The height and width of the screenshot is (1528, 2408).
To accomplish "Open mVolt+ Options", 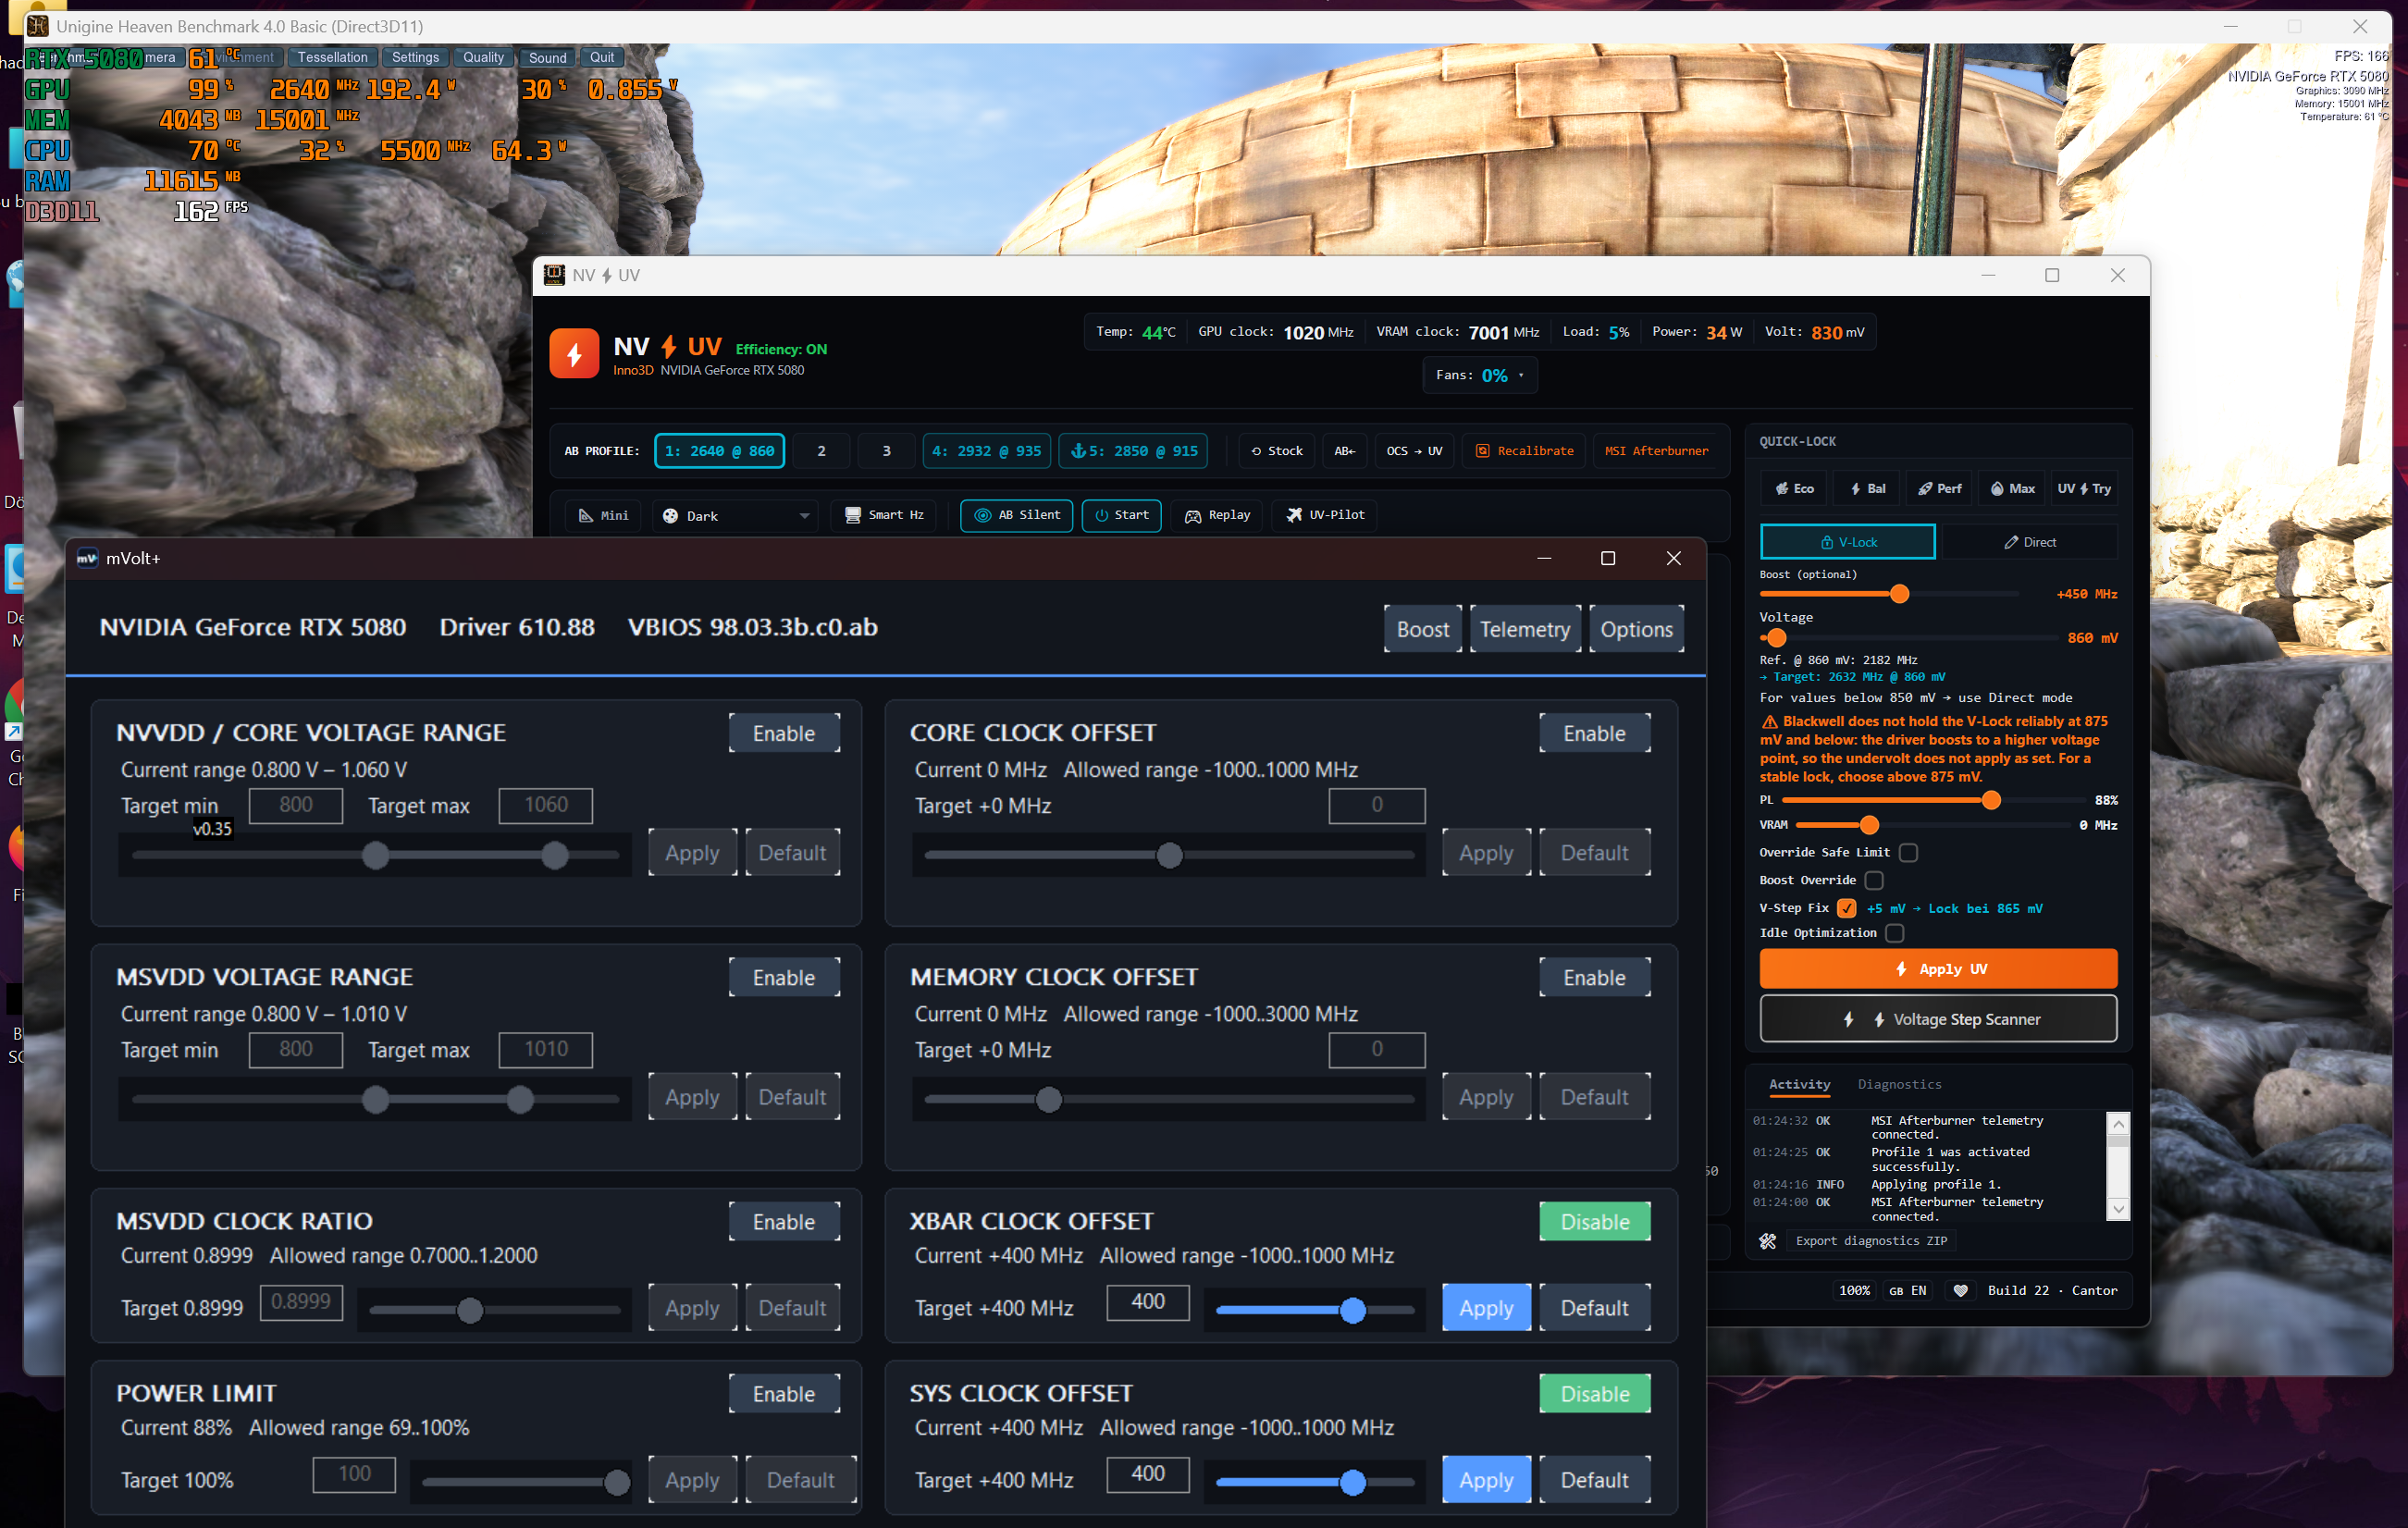I will [x=1636, y=629].
